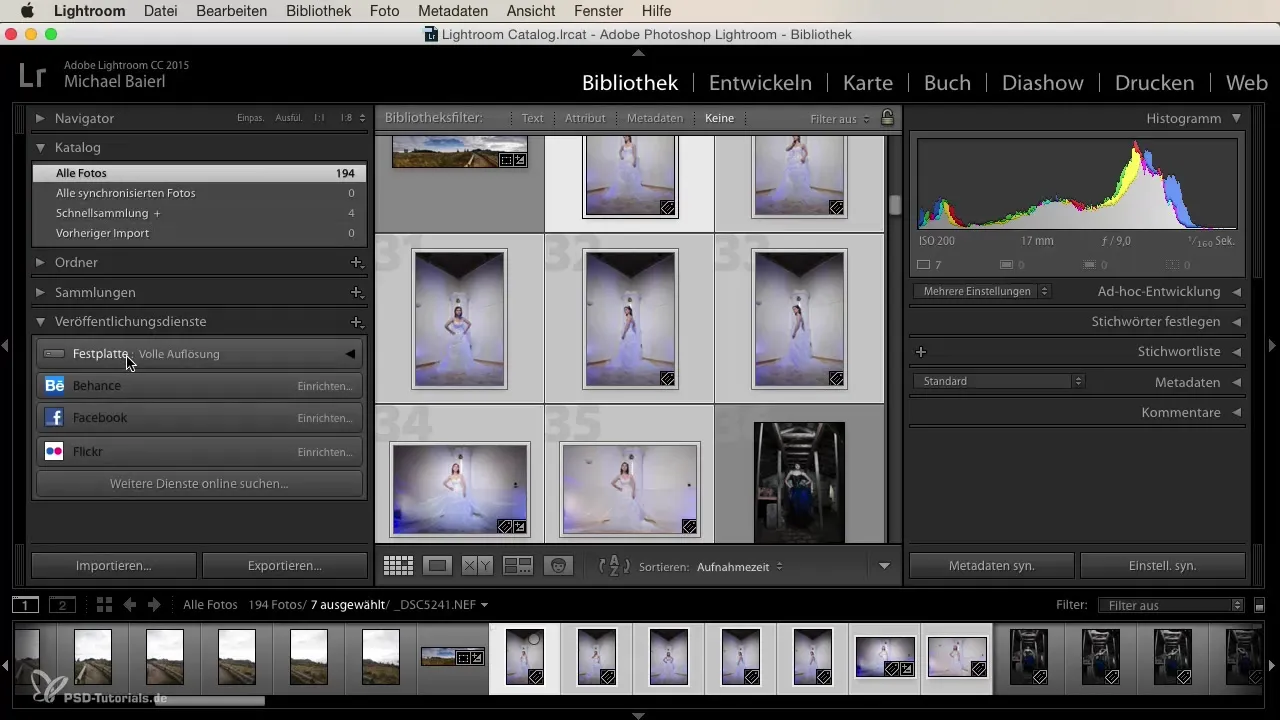Open the Metadaten menu in menu bar
This screenshot has height=720, width=1280.
[453, 11]
